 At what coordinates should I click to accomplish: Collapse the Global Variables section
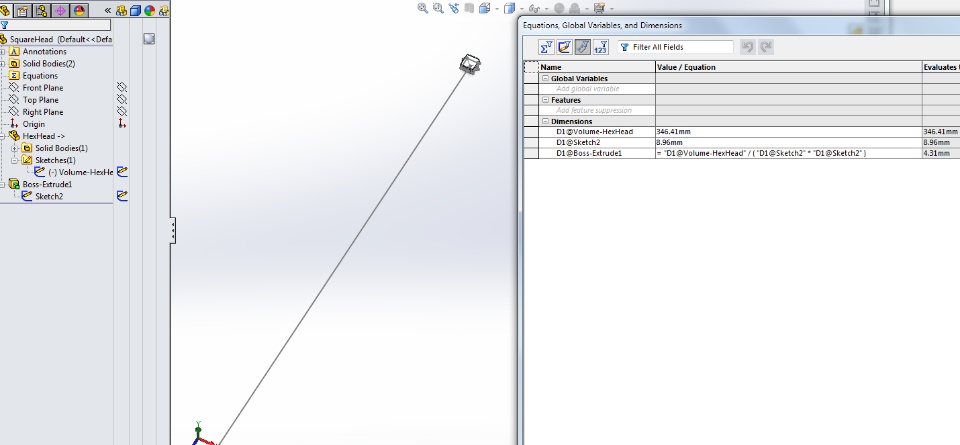(x=546, y=78)
